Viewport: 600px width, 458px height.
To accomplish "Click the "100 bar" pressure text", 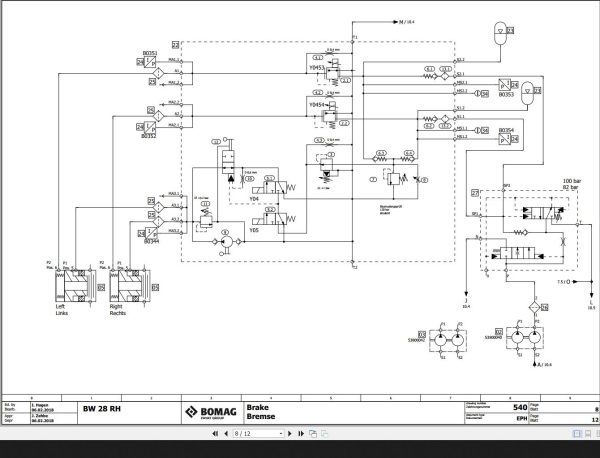I will (x=572, y=181).
